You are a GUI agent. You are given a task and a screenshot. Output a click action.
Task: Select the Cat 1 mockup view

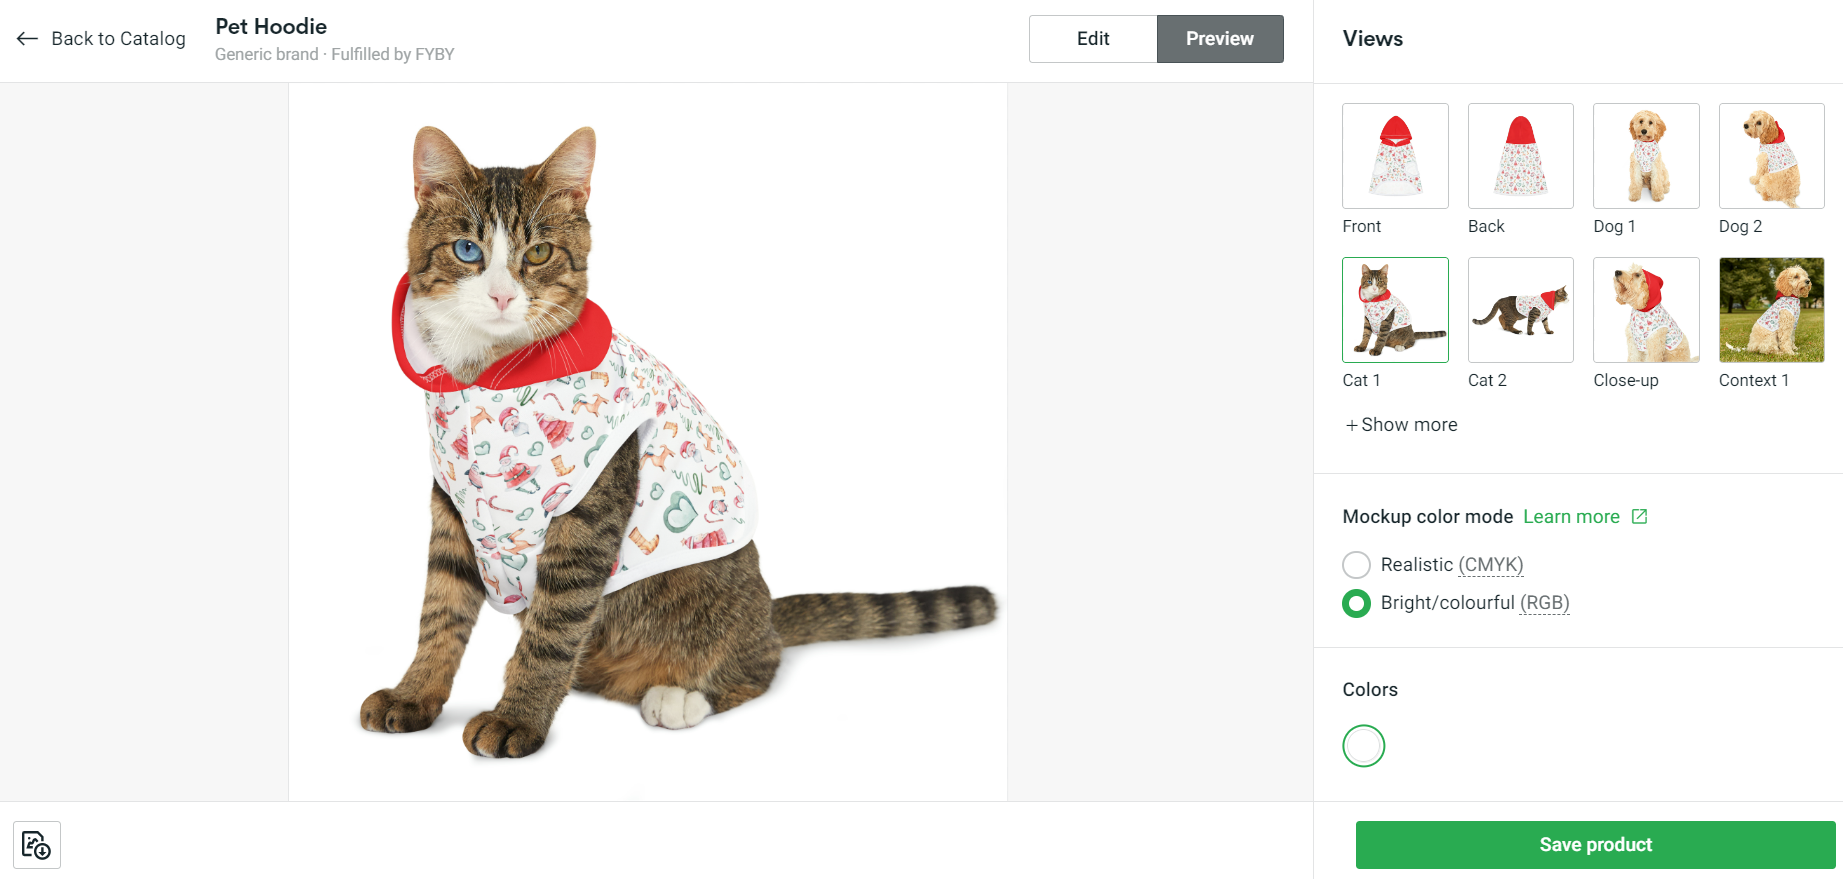[x=1394, y=310]
